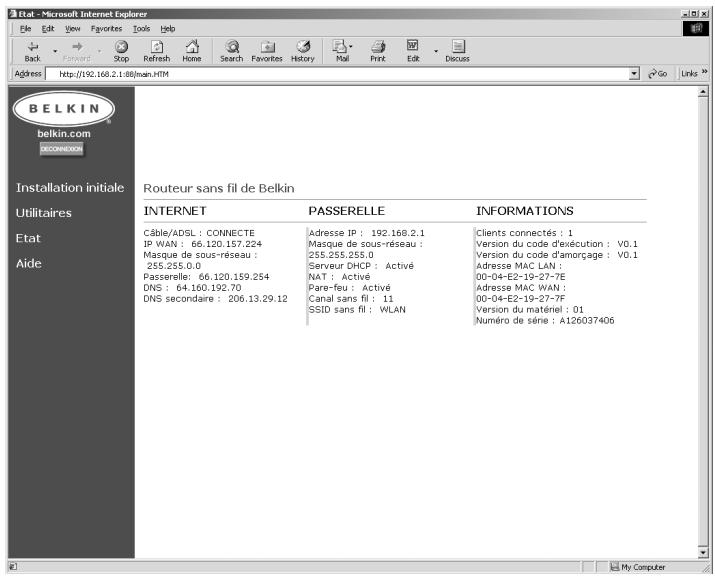Open the Help menu

point(168,29)
